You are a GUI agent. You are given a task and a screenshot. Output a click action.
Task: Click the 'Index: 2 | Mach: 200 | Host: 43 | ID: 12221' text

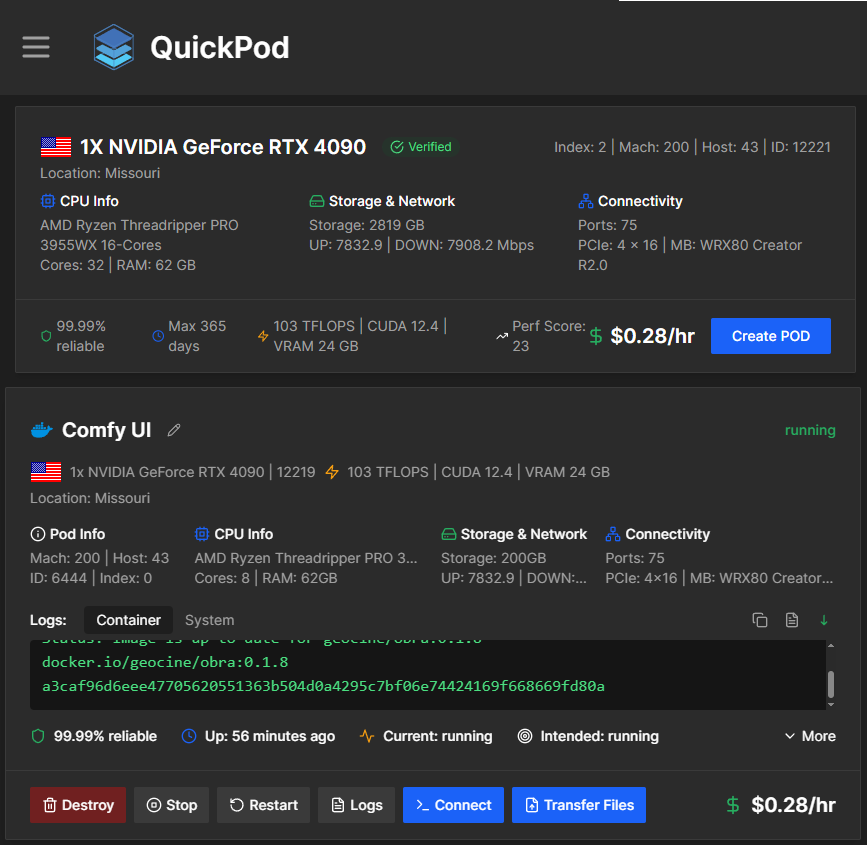(x=692, y=147)
